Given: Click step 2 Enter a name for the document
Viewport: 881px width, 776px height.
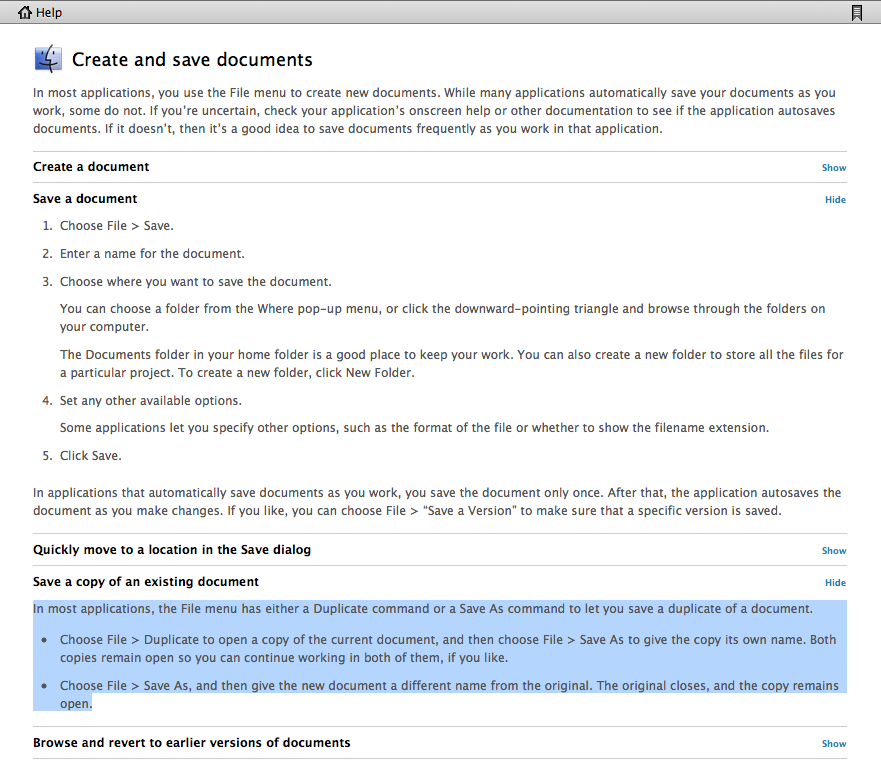Looking at the screenshot, I should (x=152, y=254).
